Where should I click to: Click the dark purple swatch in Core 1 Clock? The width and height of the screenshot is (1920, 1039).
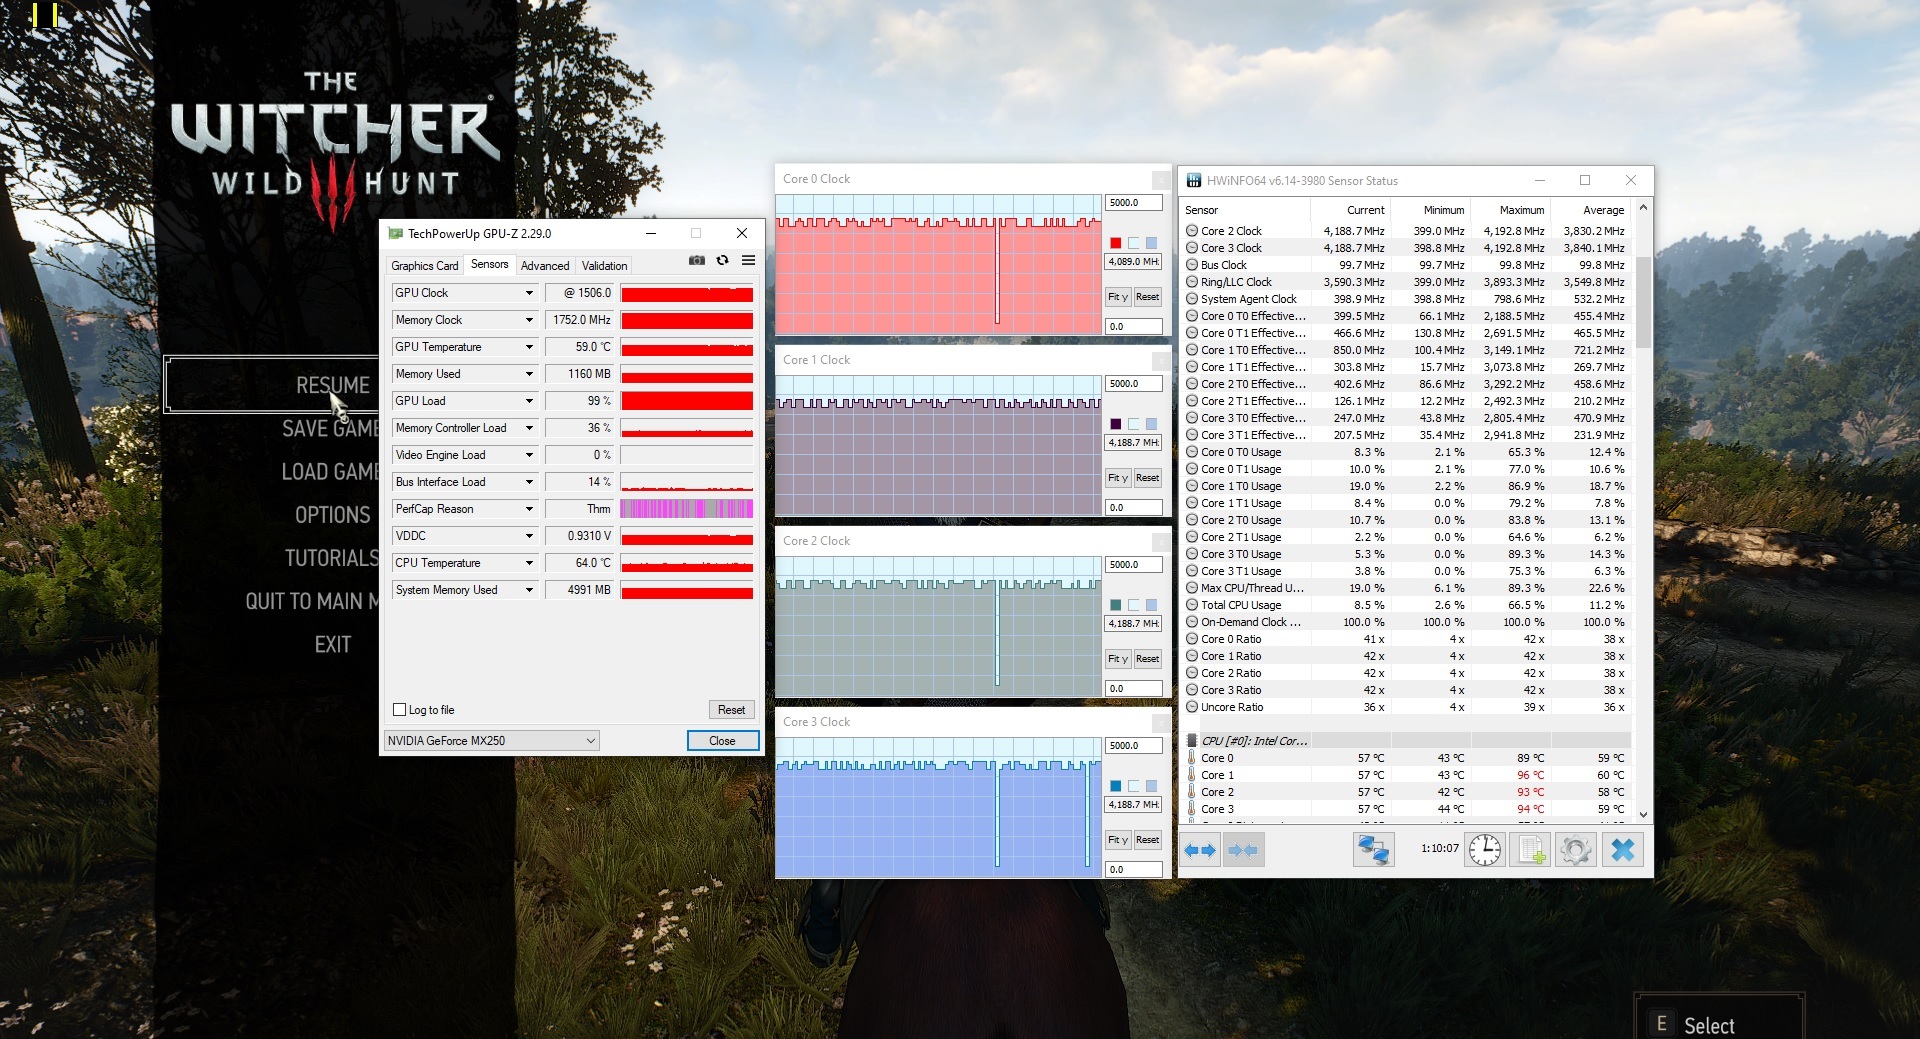point(1116,424)
